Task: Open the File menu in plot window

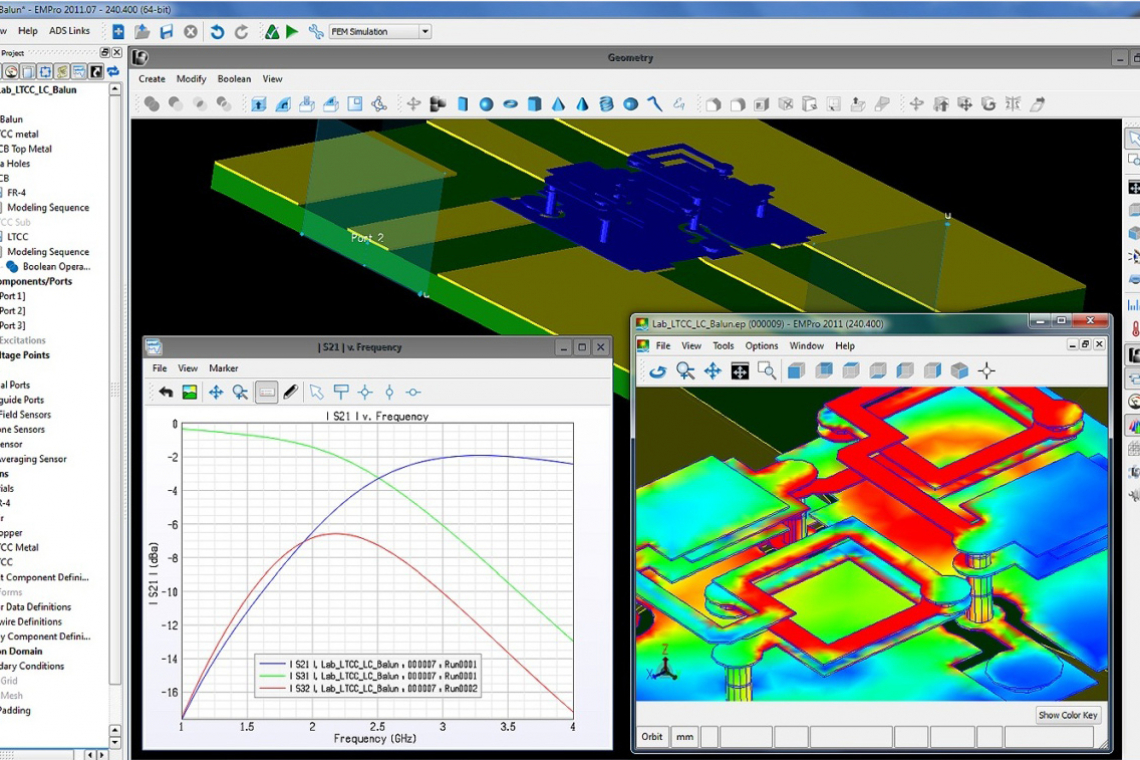Action: [159, 368]
